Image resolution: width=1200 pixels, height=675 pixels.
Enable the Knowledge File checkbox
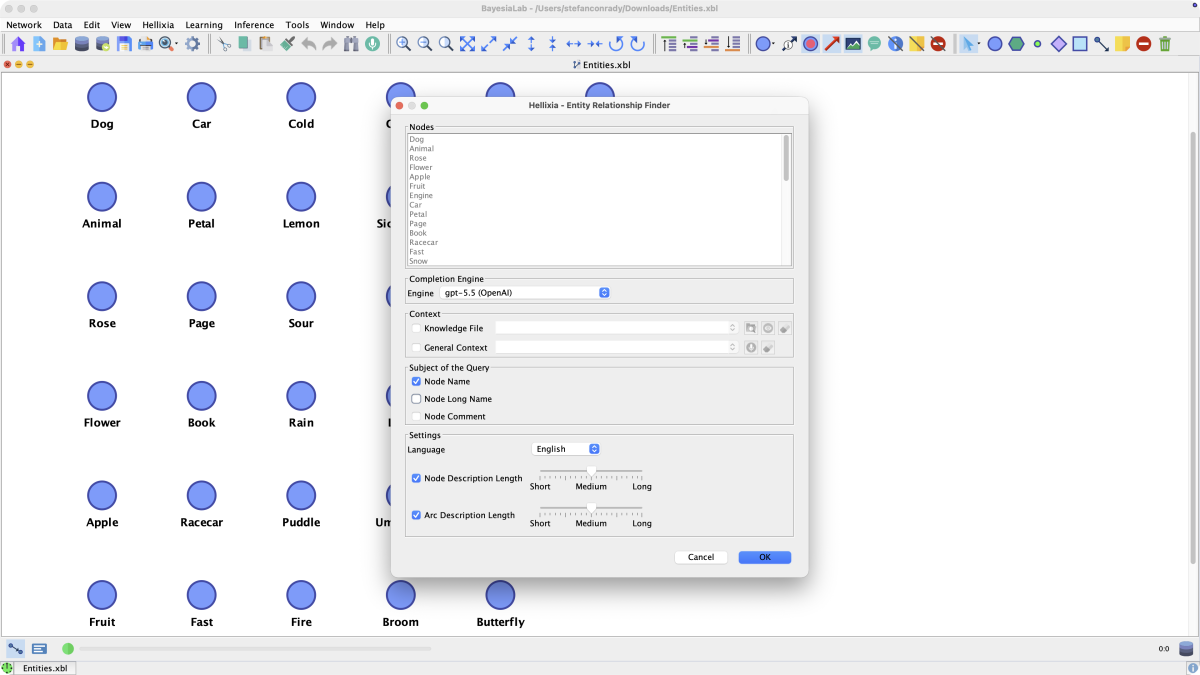click(416, 328)
